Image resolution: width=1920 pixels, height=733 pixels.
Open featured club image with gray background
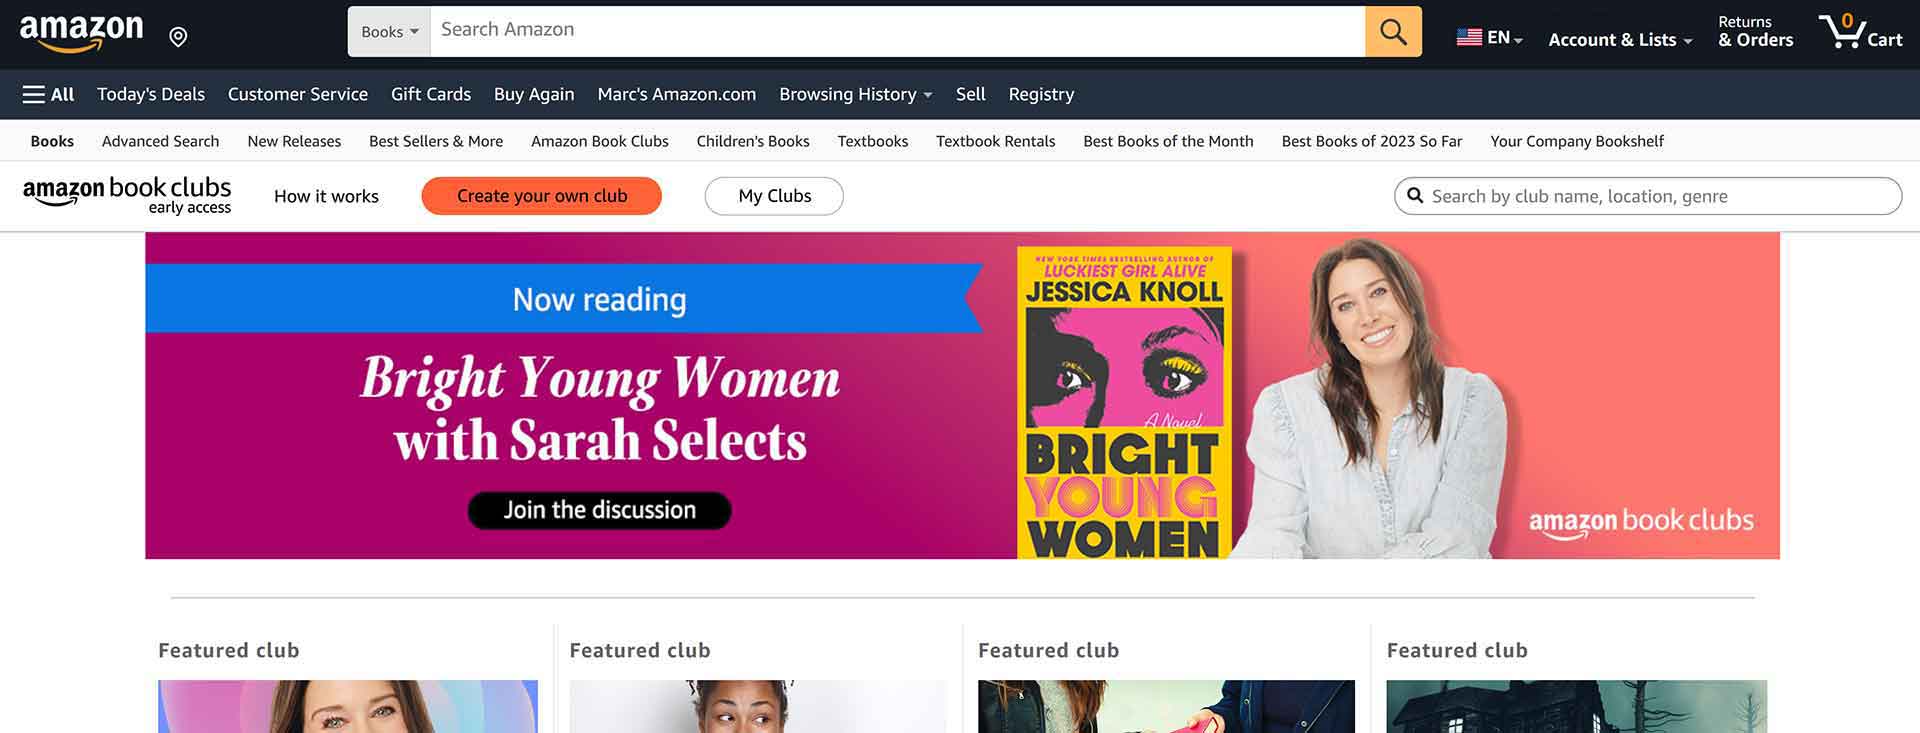pyautogui.click(x=757, y=706)
